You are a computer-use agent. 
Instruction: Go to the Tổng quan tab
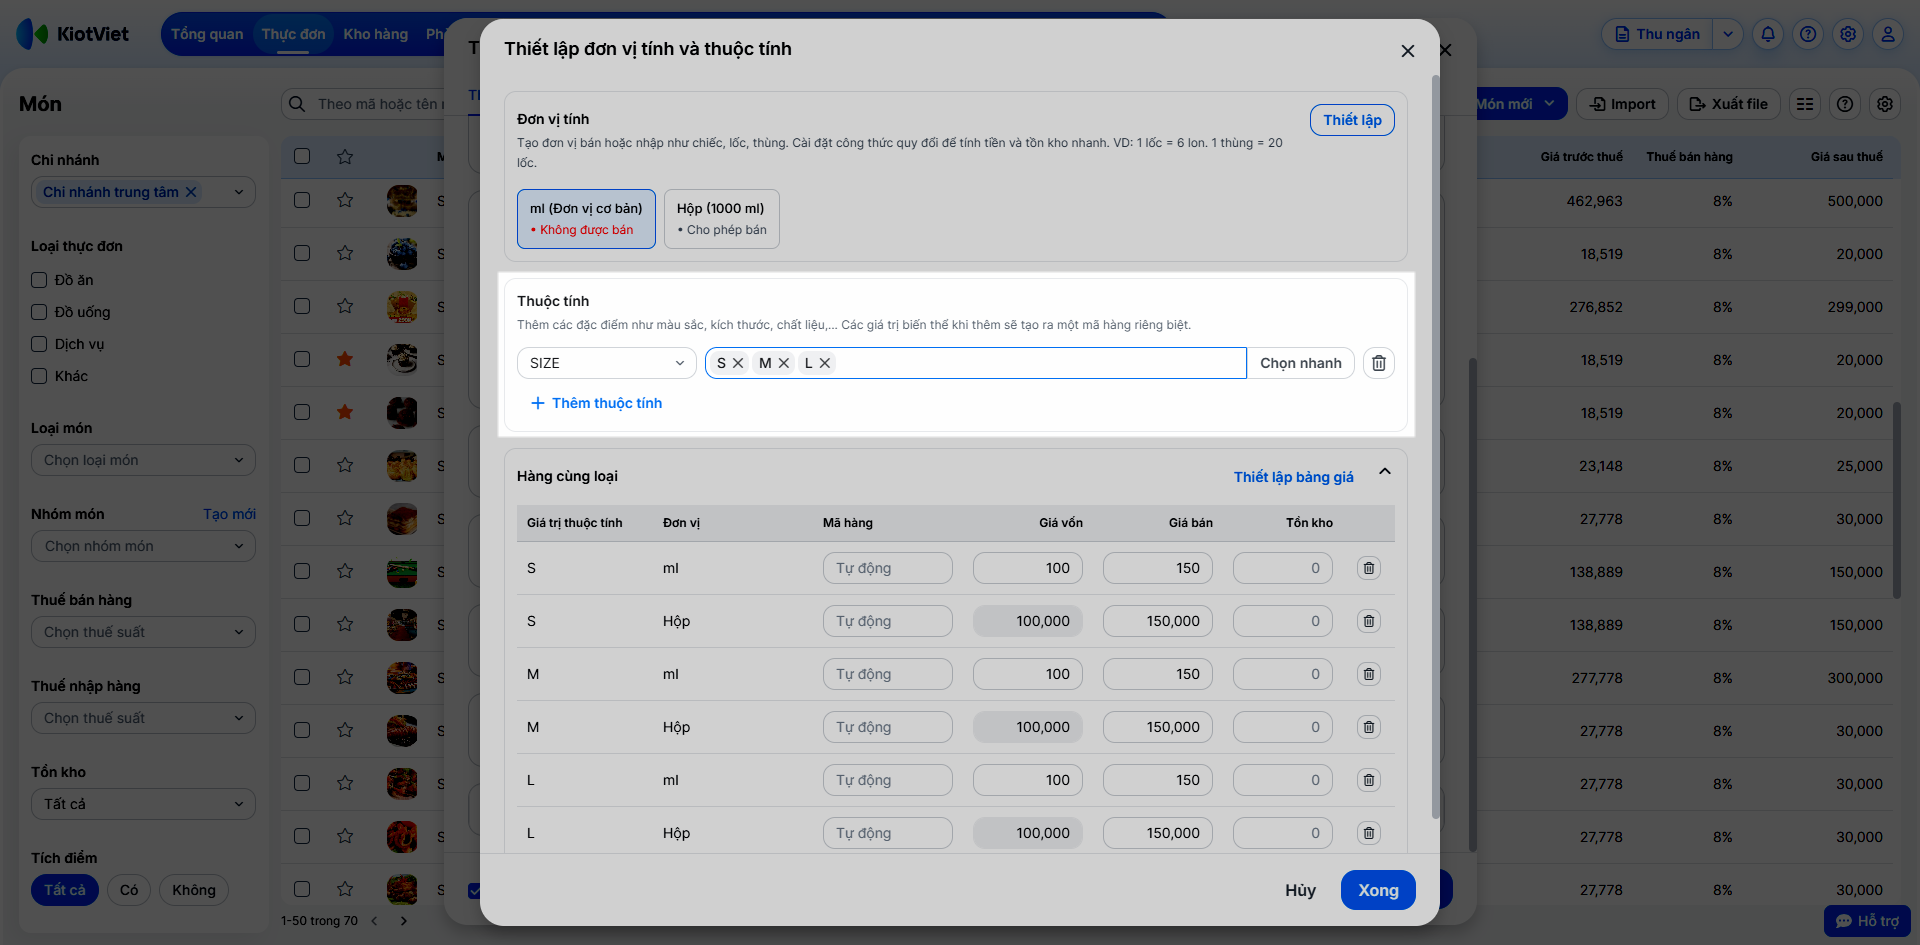point(207,34)
